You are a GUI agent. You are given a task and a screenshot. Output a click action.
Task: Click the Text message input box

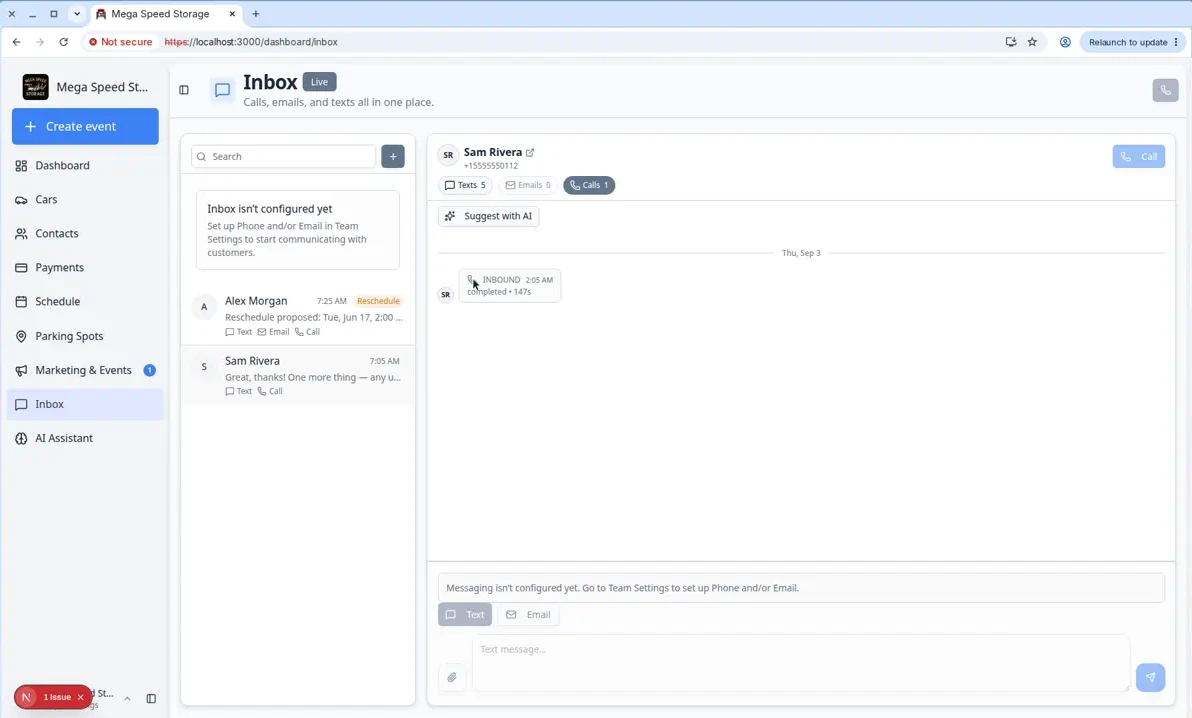[801, 663]
